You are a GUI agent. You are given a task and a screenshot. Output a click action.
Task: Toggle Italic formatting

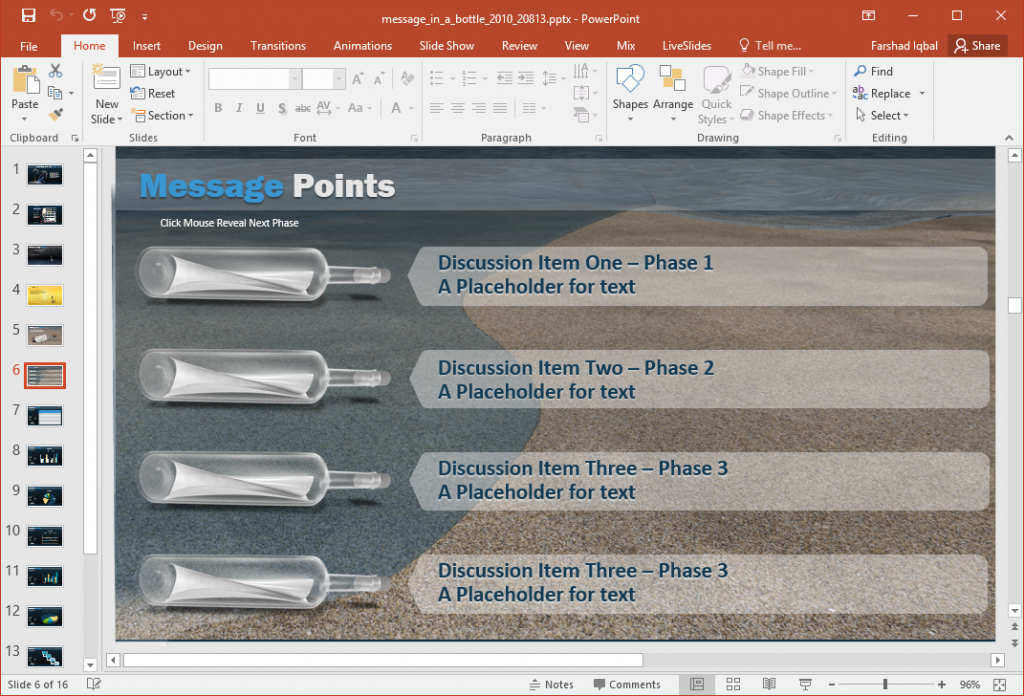coord(239,108)
